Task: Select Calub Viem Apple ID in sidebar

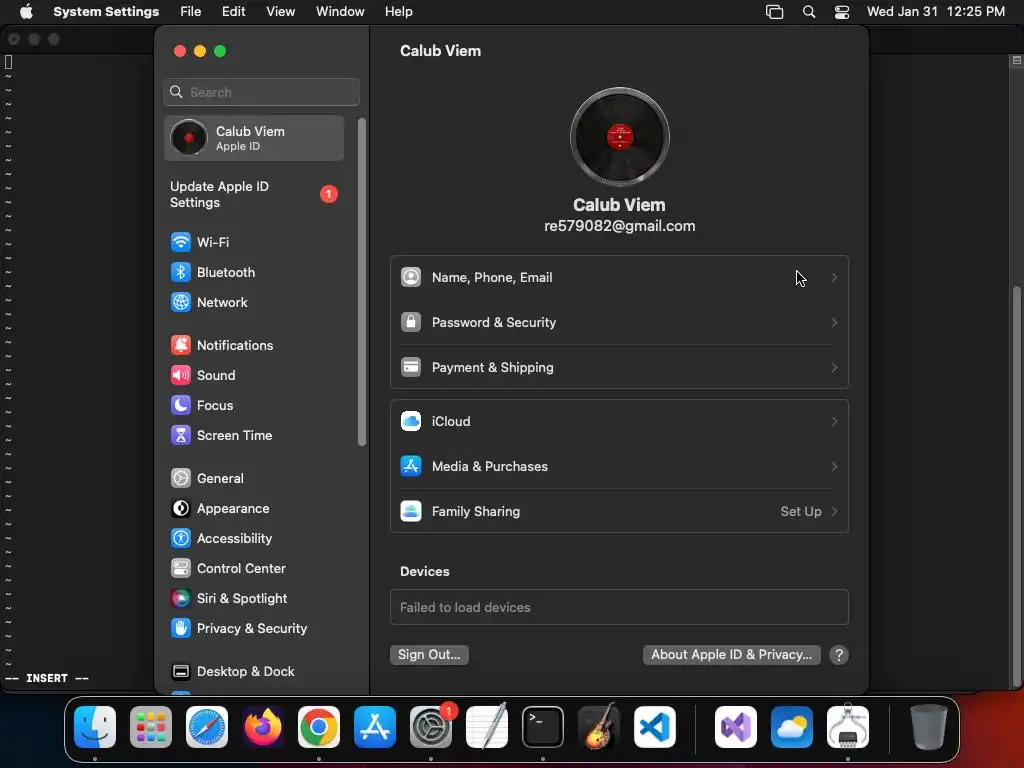Action: [255, 138]
